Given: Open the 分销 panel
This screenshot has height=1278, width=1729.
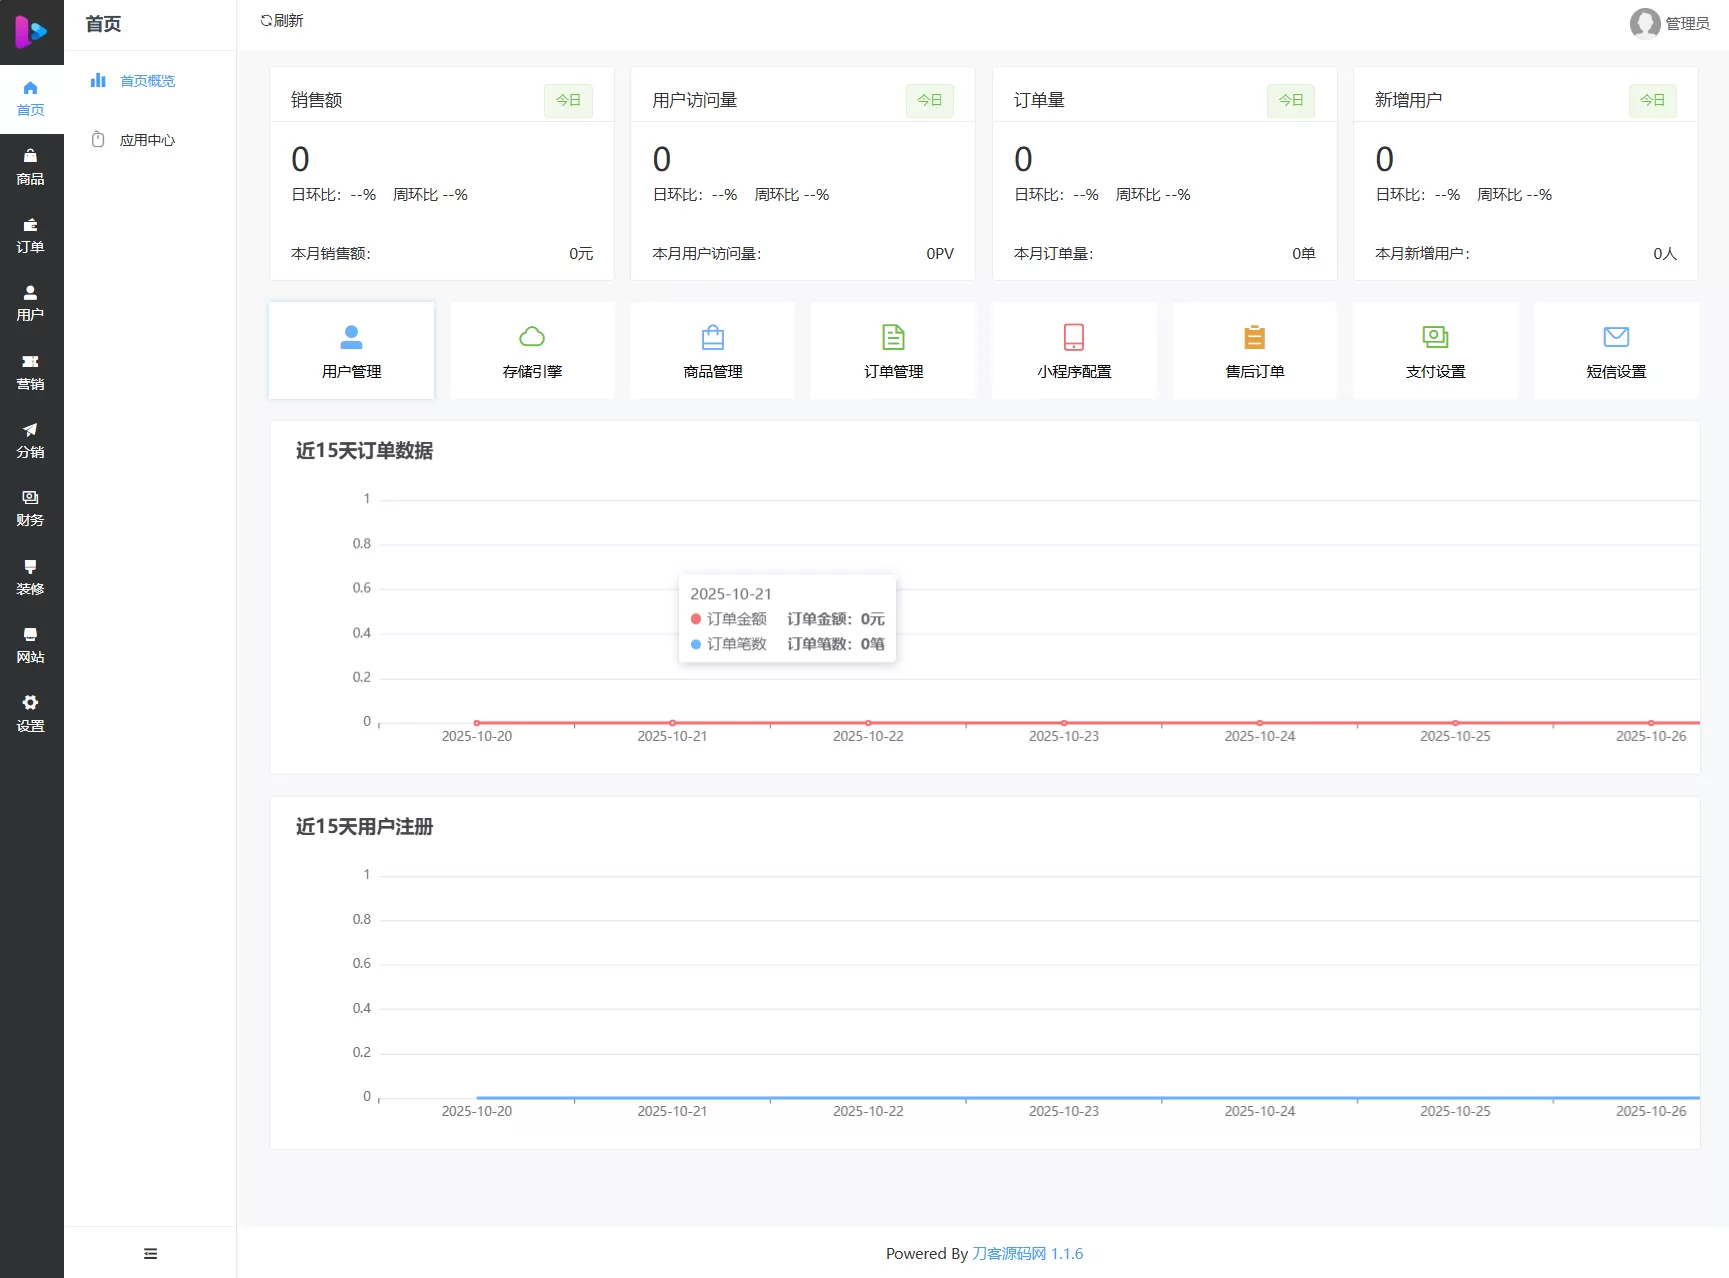Looking at the screenshot, I should pyautogui.click(x=31, y=440).
